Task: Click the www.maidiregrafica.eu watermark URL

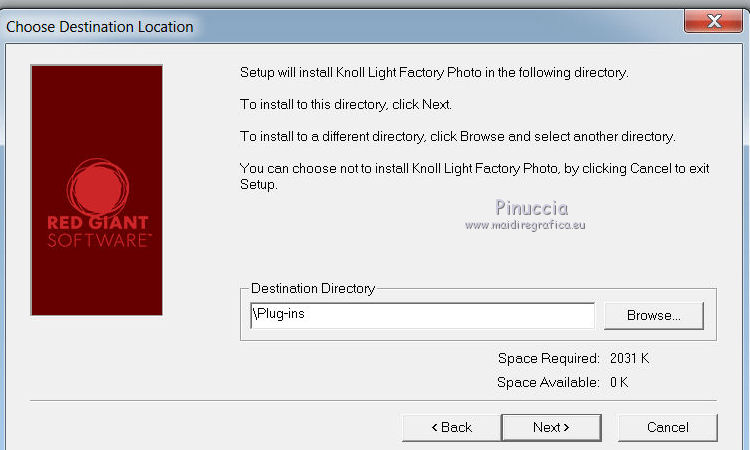Action: click(x=525, y=225)
